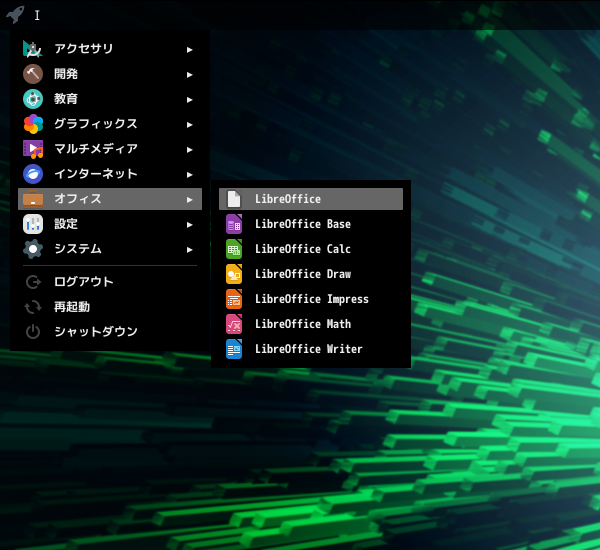Viewport: 600px width, 550px height.
Task: Expand the グラフィックス submenu arrow
Action: tap(189, 125)
